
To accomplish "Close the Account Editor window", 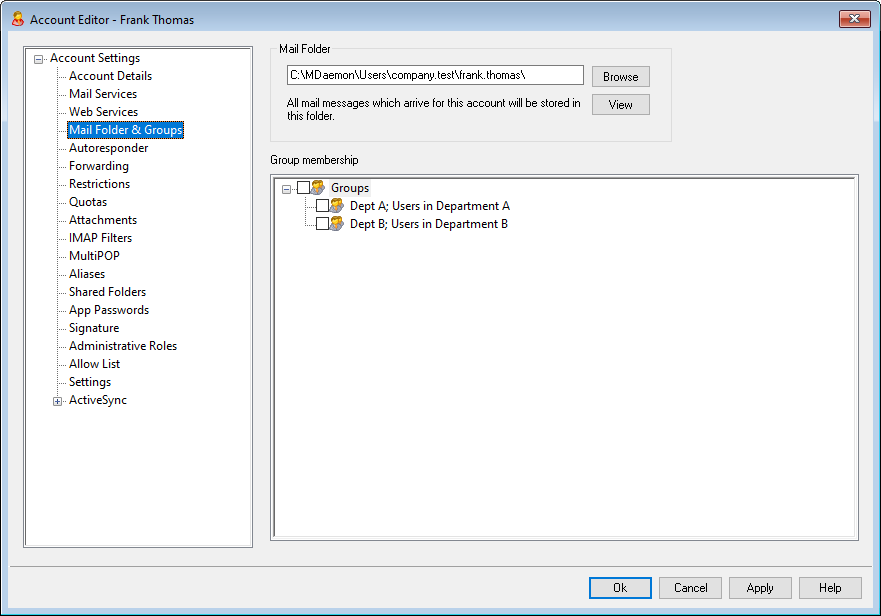I will (x=853, y=19).
